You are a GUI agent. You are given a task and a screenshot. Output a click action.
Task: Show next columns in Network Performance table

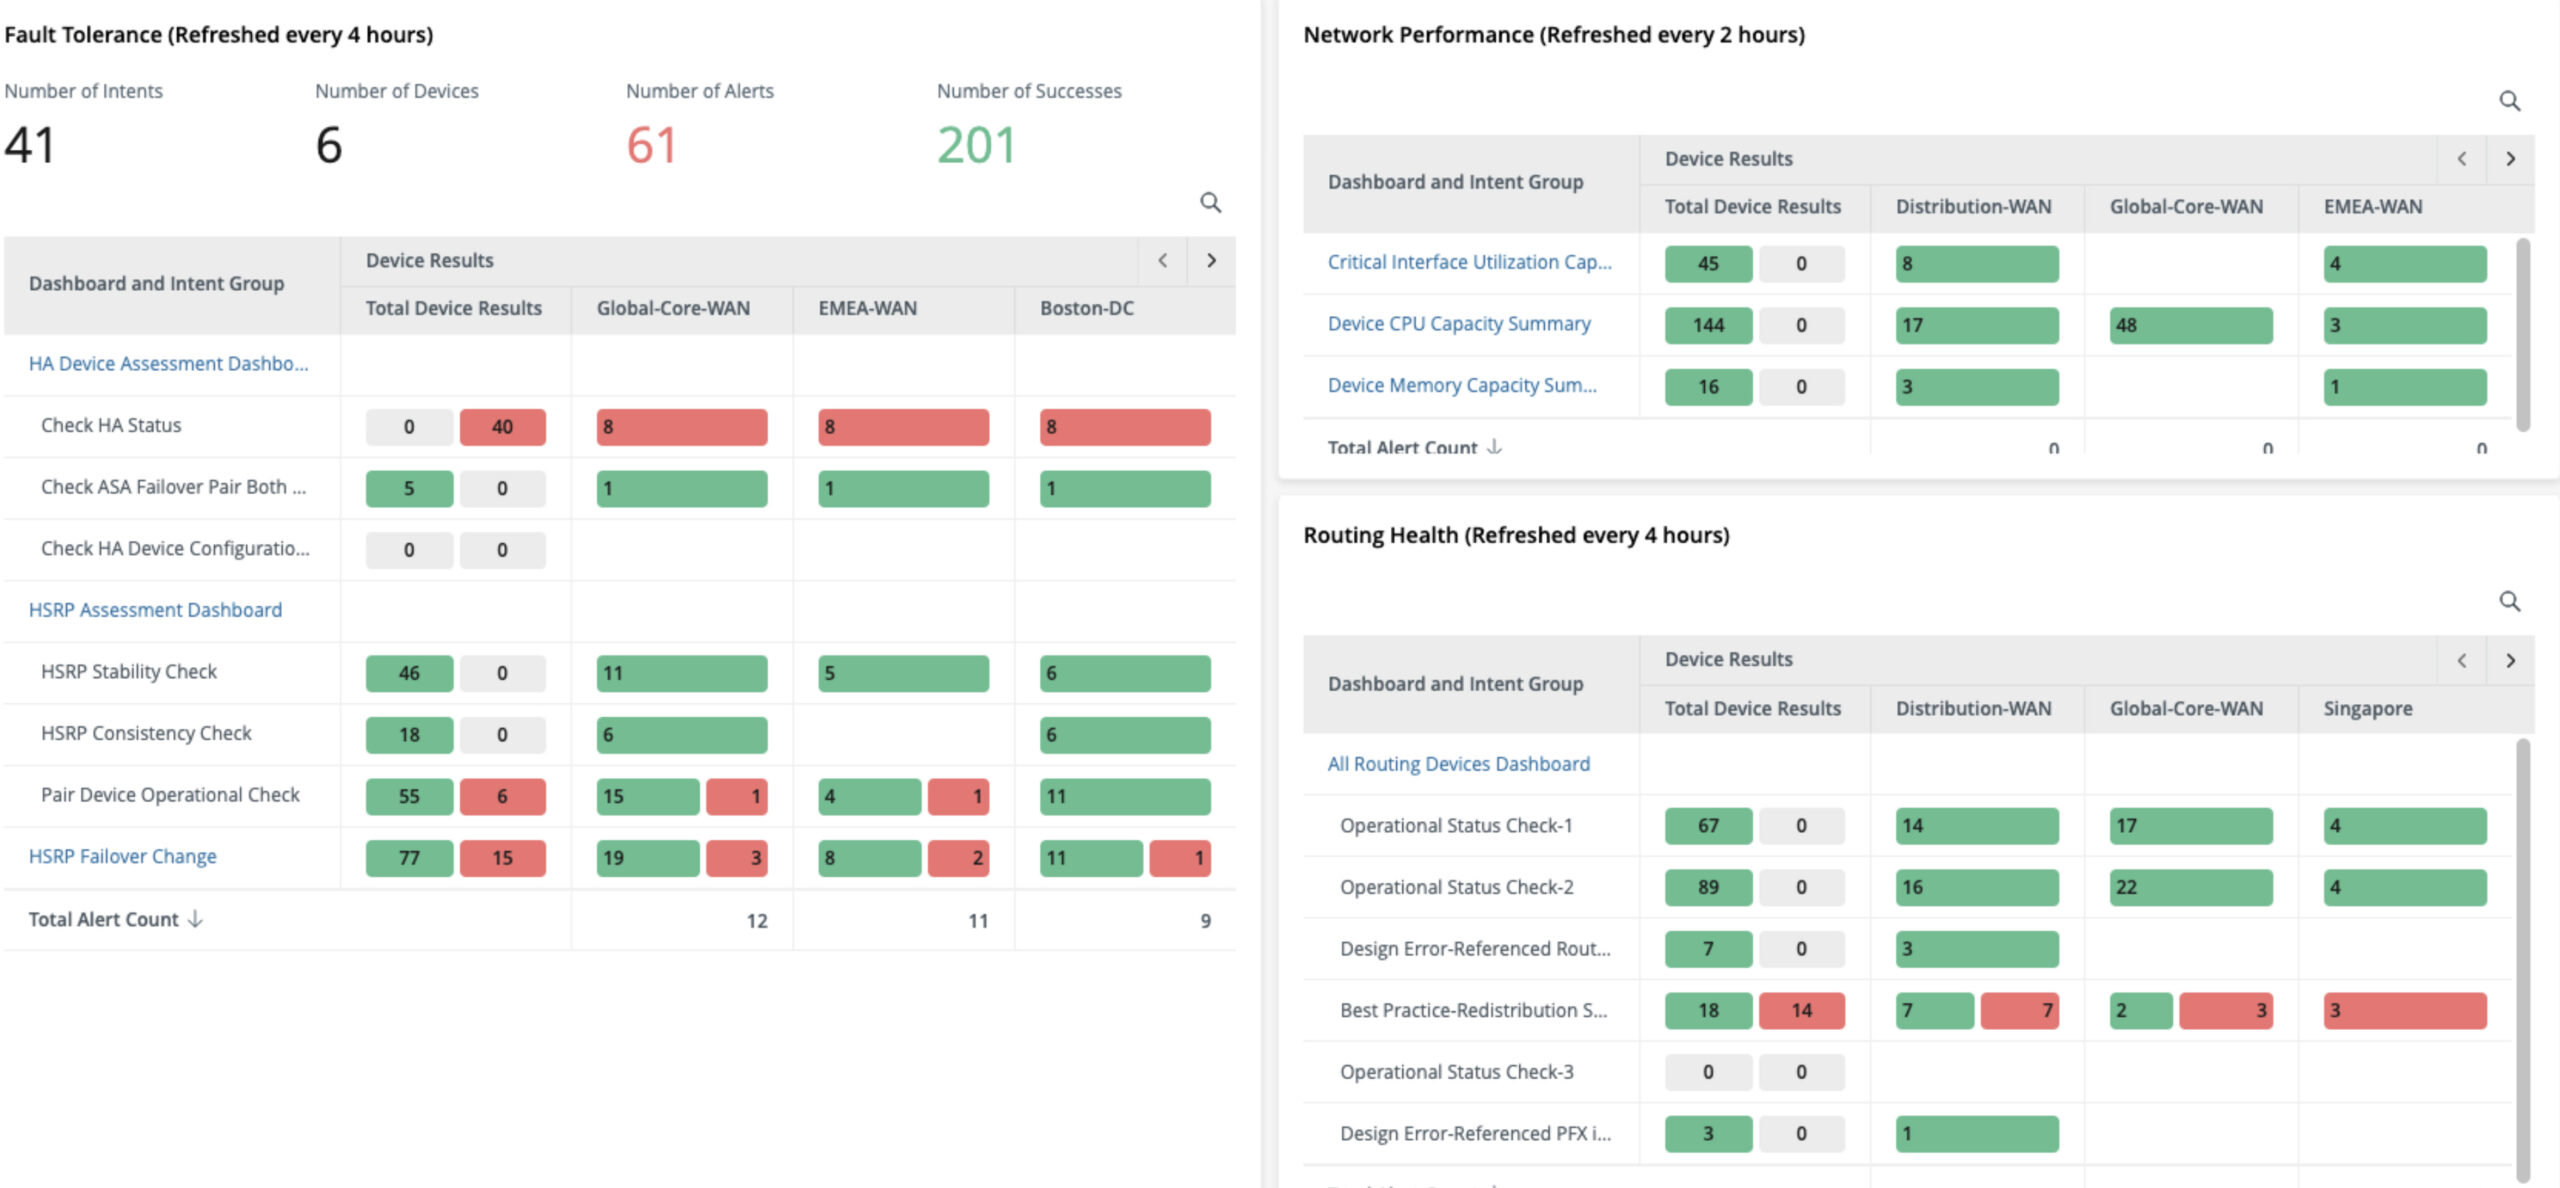coord(2510,159)
